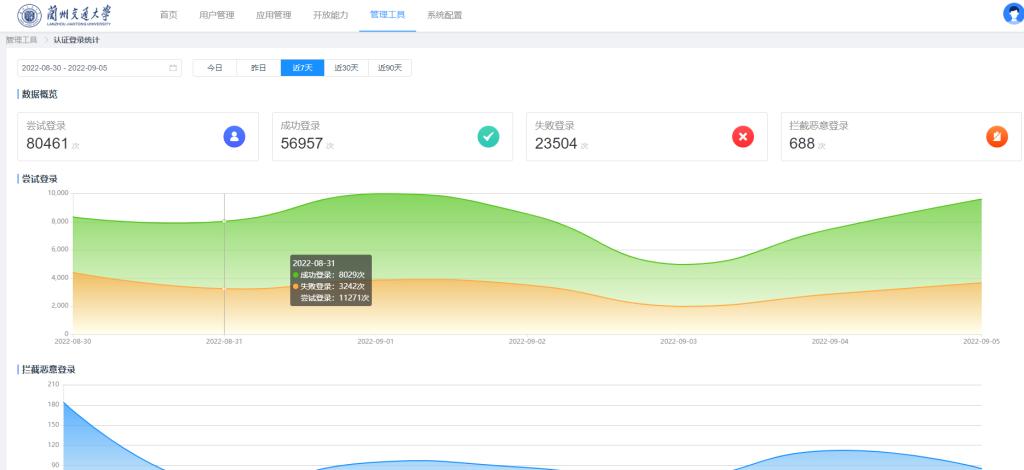Click the 成功登录 card title

click(300, 126)
